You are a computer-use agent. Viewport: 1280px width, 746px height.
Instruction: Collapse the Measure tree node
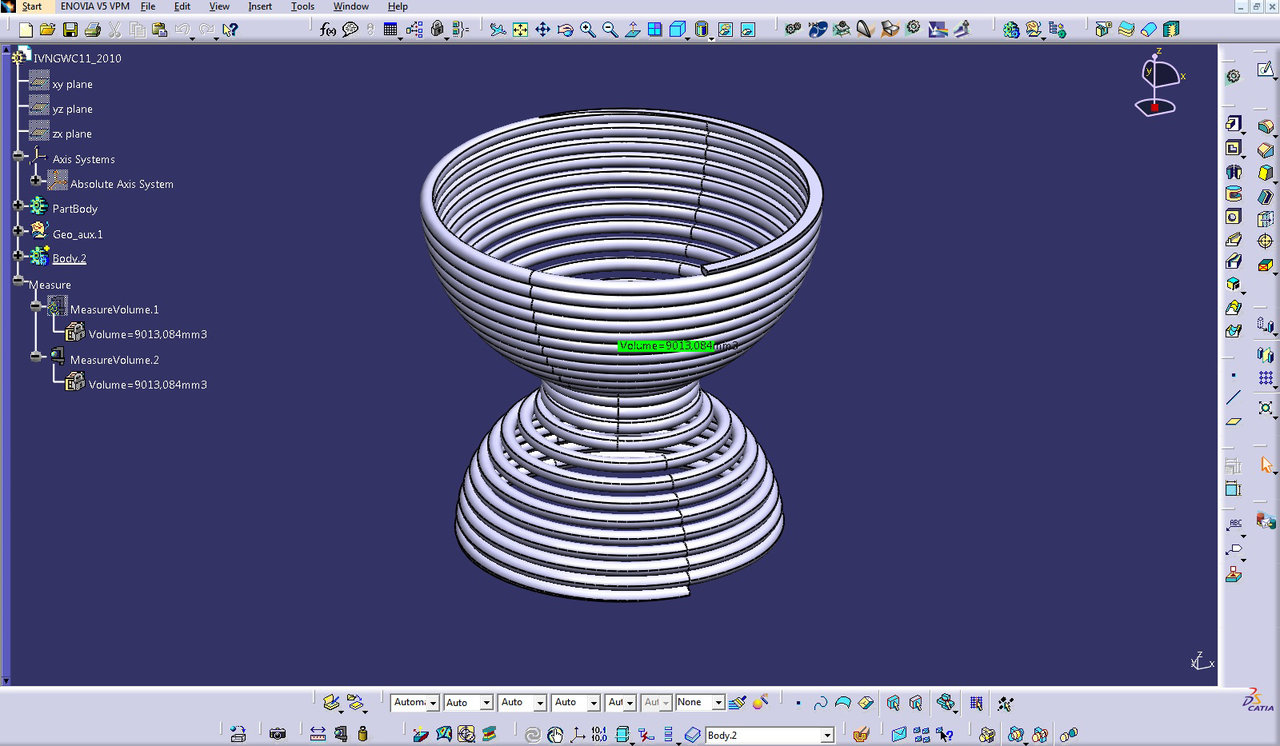click(18, 282)
